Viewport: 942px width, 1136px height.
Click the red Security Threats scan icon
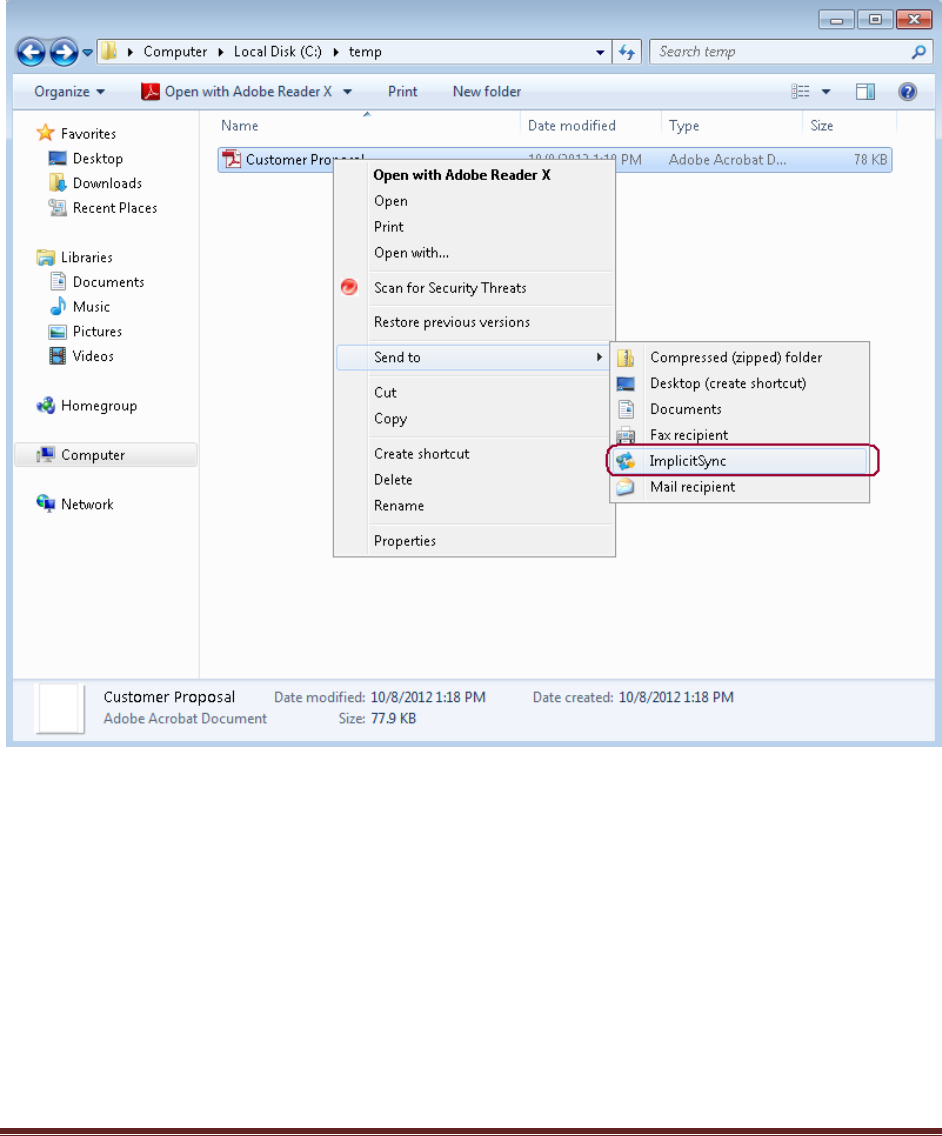point(349,288)
